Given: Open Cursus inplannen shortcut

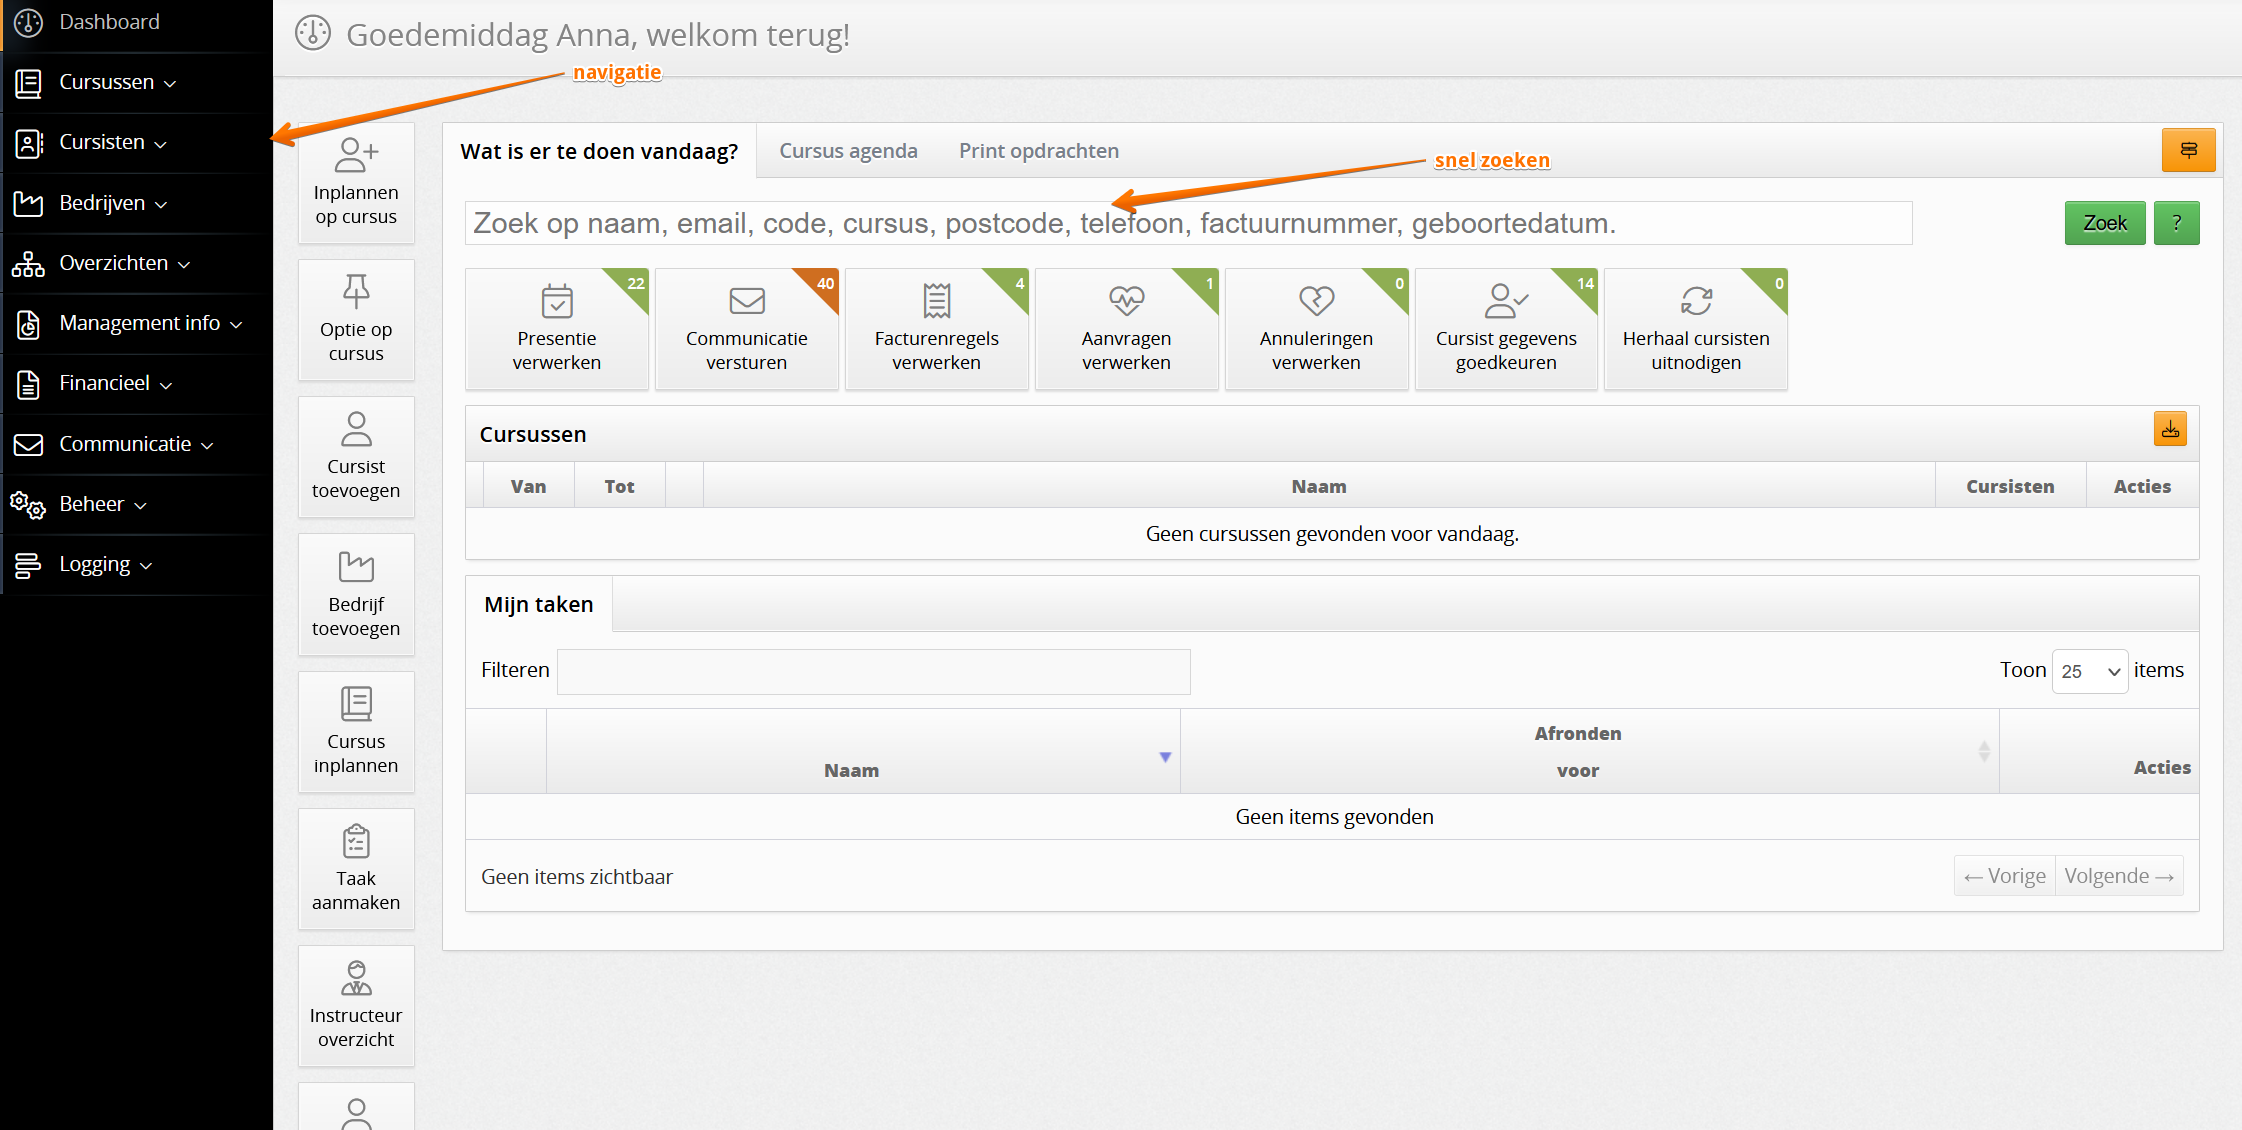Looking at the screenshot, I should click(x=356, y=732).
